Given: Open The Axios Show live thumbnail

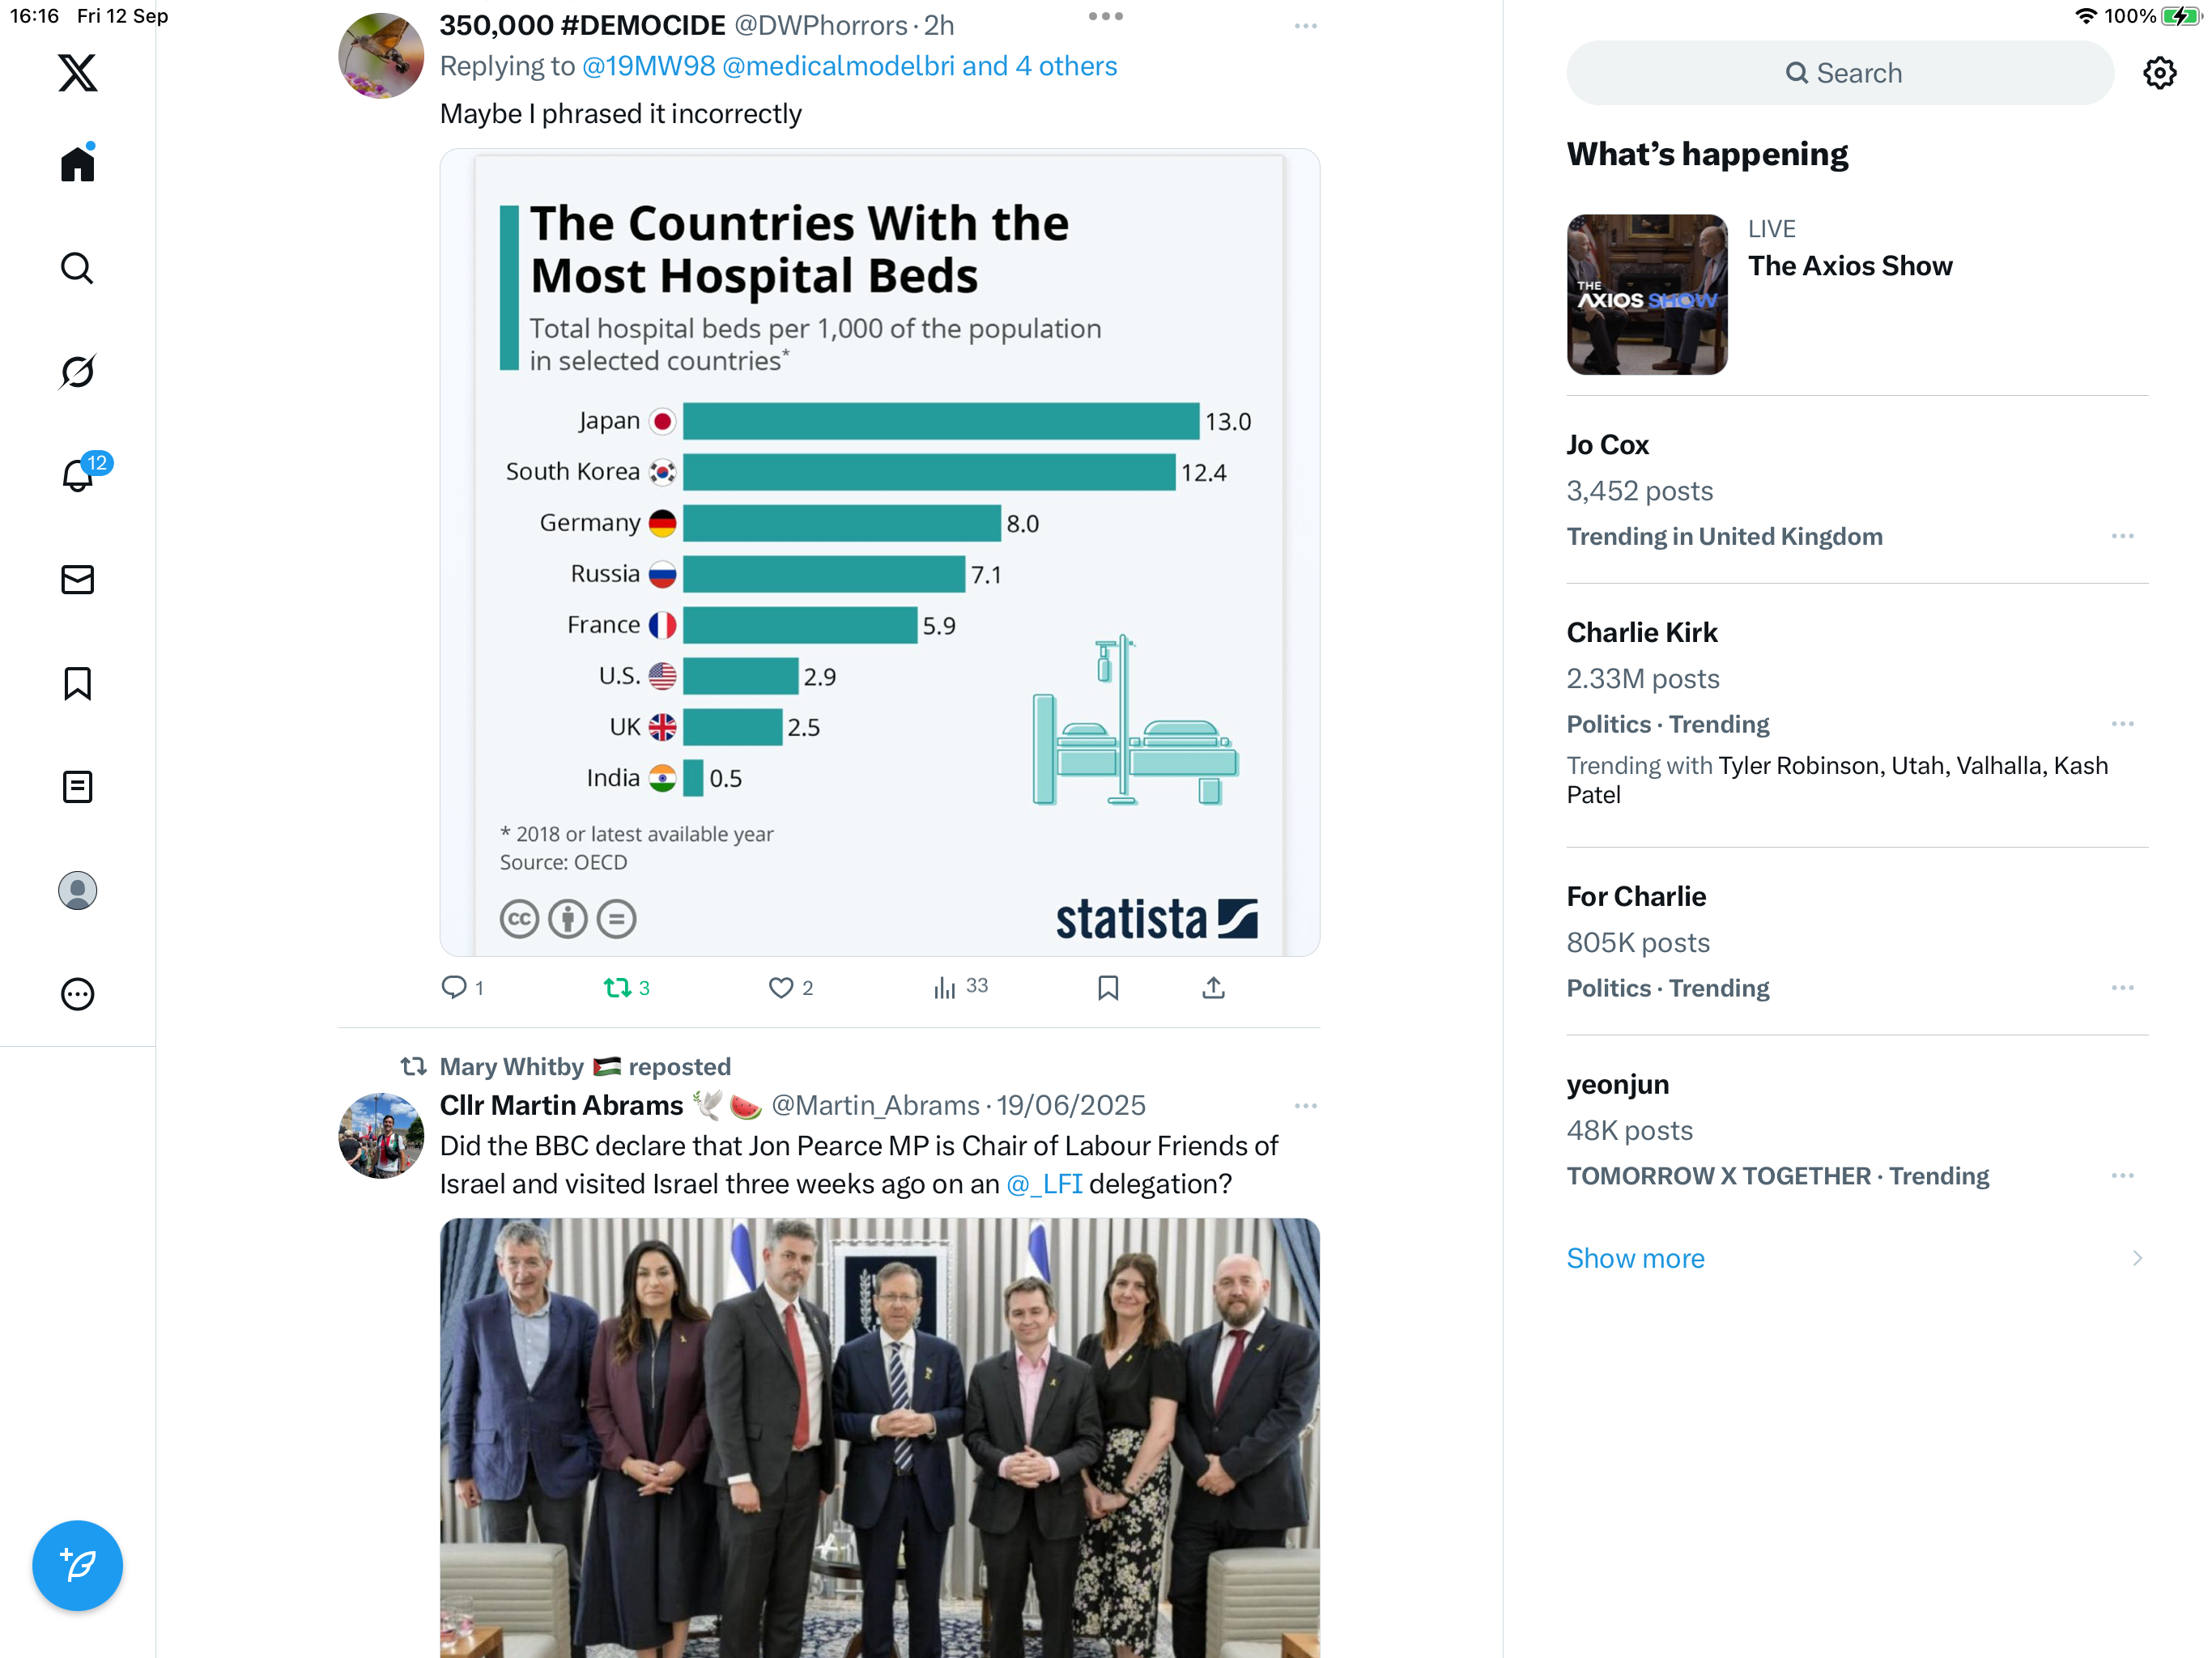Looking at the screenshot, I should point(1646,295).
